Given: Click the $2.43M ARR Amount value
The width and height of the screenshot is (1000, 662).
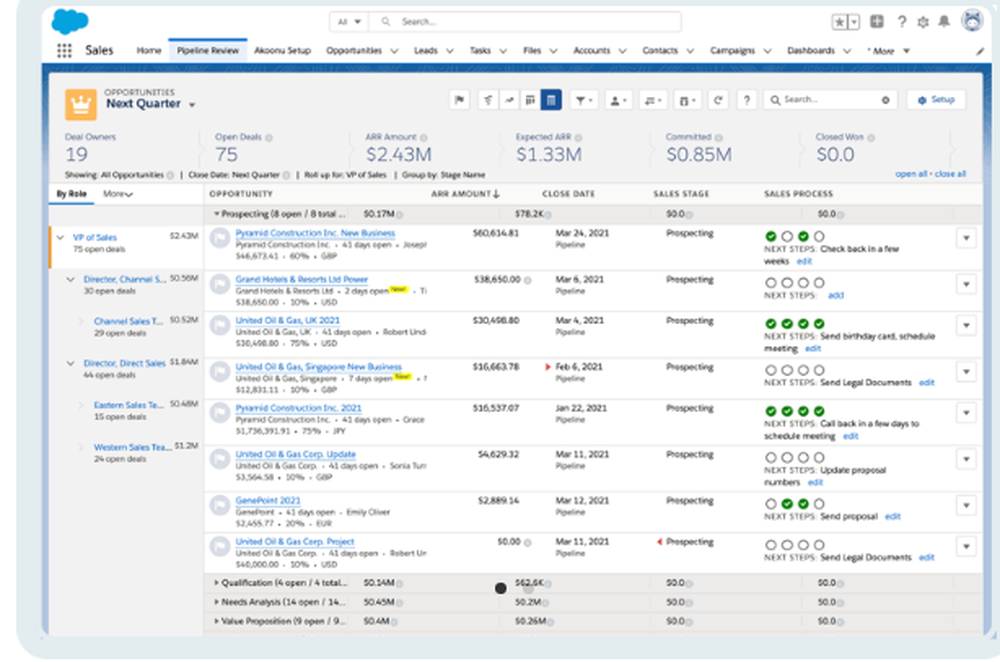Looking at the screenshot, I should pos(399,154).
